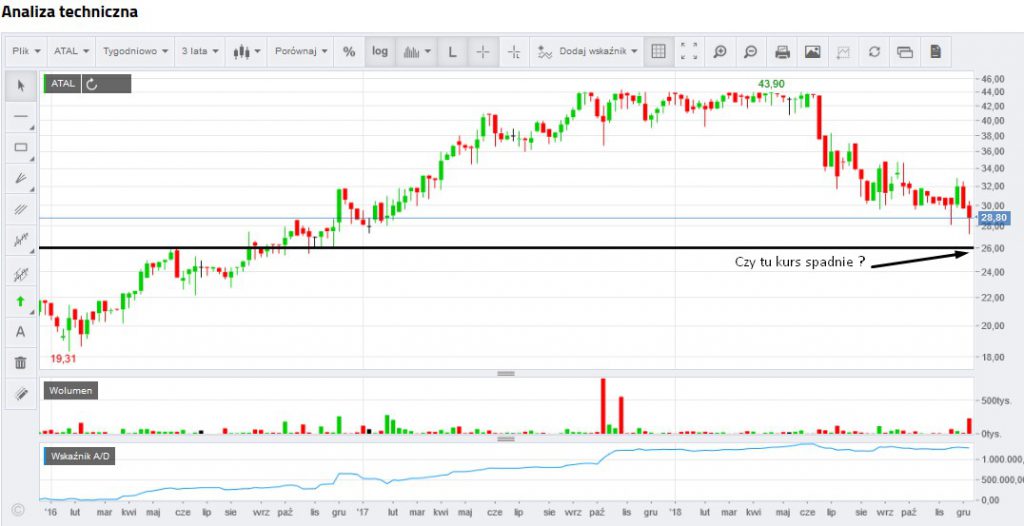Image resolution: width=1024 pixels, height=526 pixels.
Task: Click the zoom in magnifier icon
Action: click(x=720, y=51)
